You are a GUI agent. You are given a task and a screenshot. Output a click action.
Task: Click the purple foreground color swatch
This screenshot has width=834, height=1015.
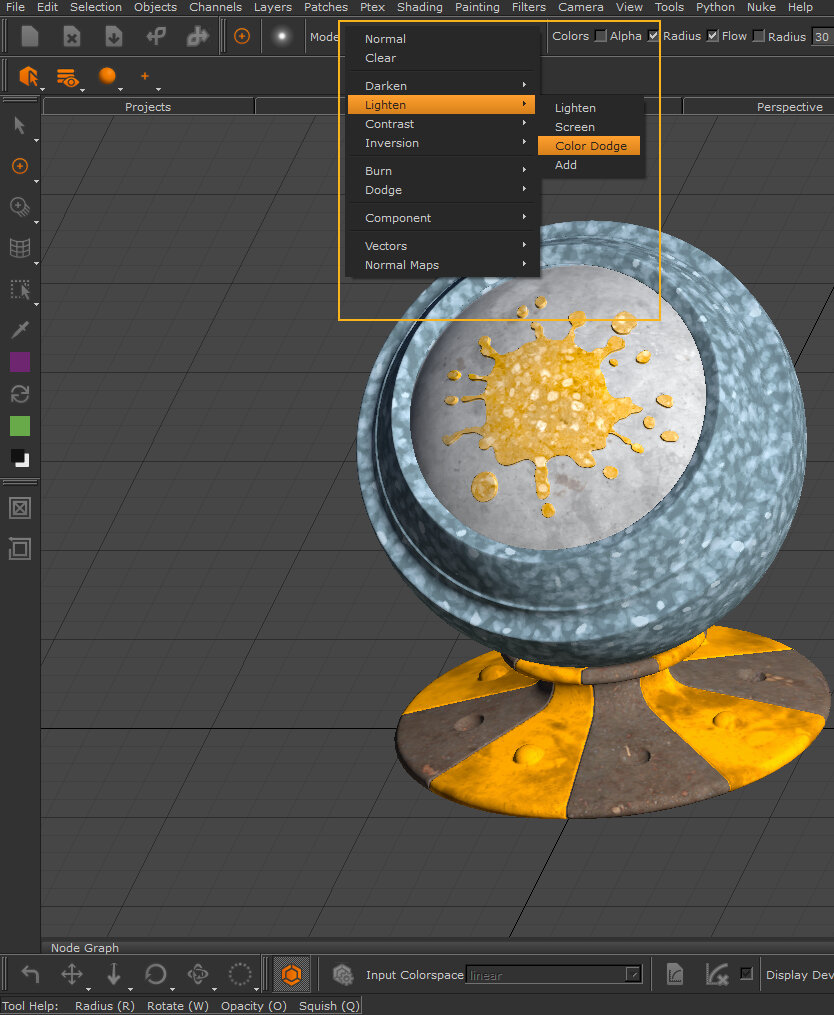click(x=20, y=362)
